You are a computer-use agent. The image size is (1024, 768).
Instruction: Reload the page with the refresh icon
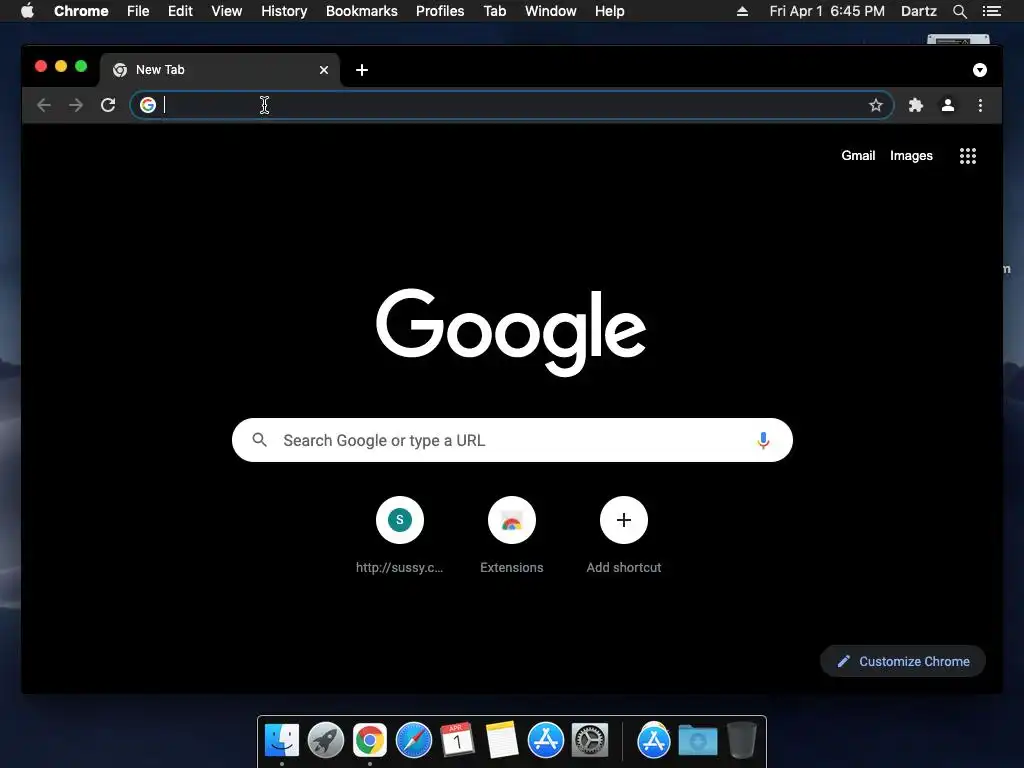[108, 105]
